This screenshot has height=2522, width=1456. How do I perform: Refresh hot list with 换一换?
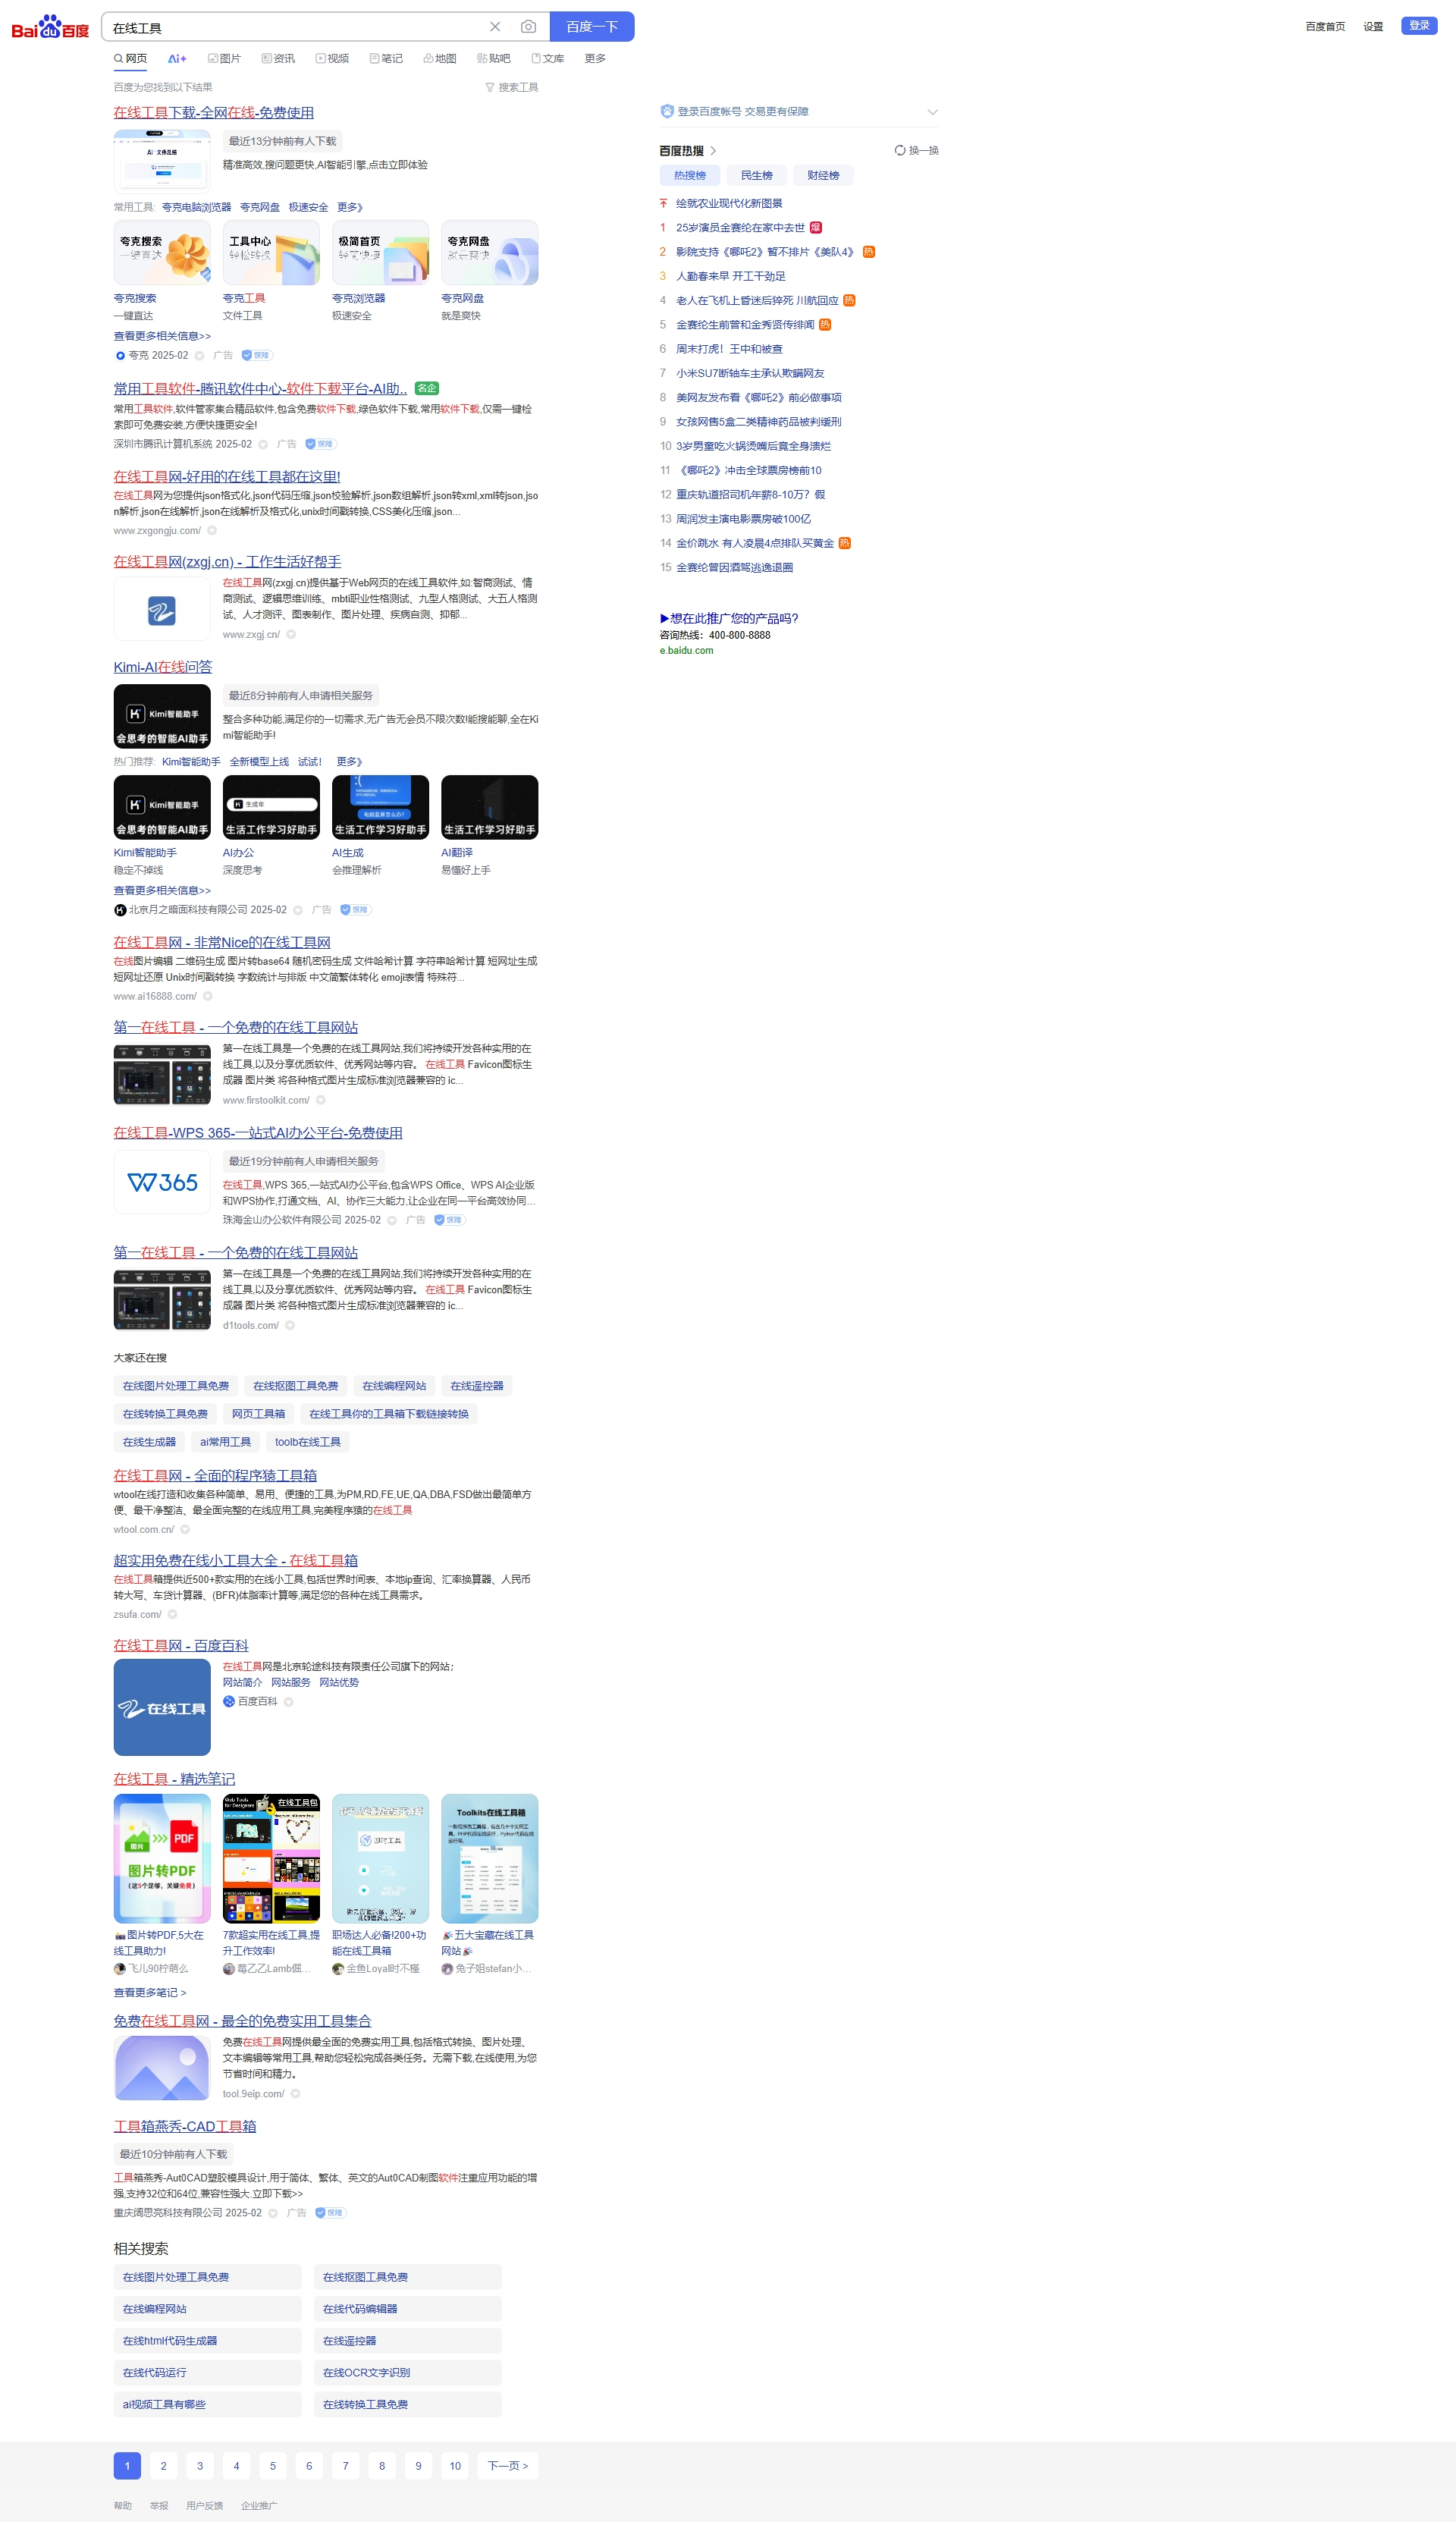pyautogui.click(x=917, y=151)
